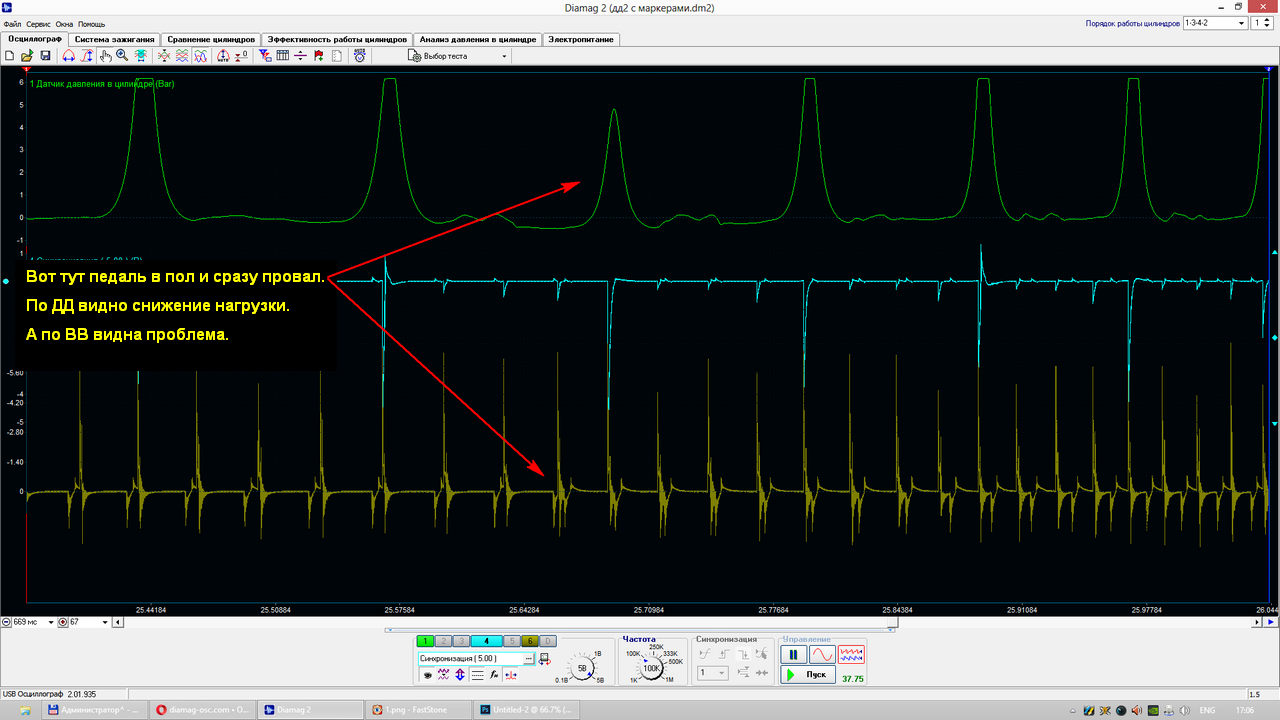This screenshot has height=720, width=1280.
Task: Click the purple waveform icon in channel panel
Action: click(443, 675)
